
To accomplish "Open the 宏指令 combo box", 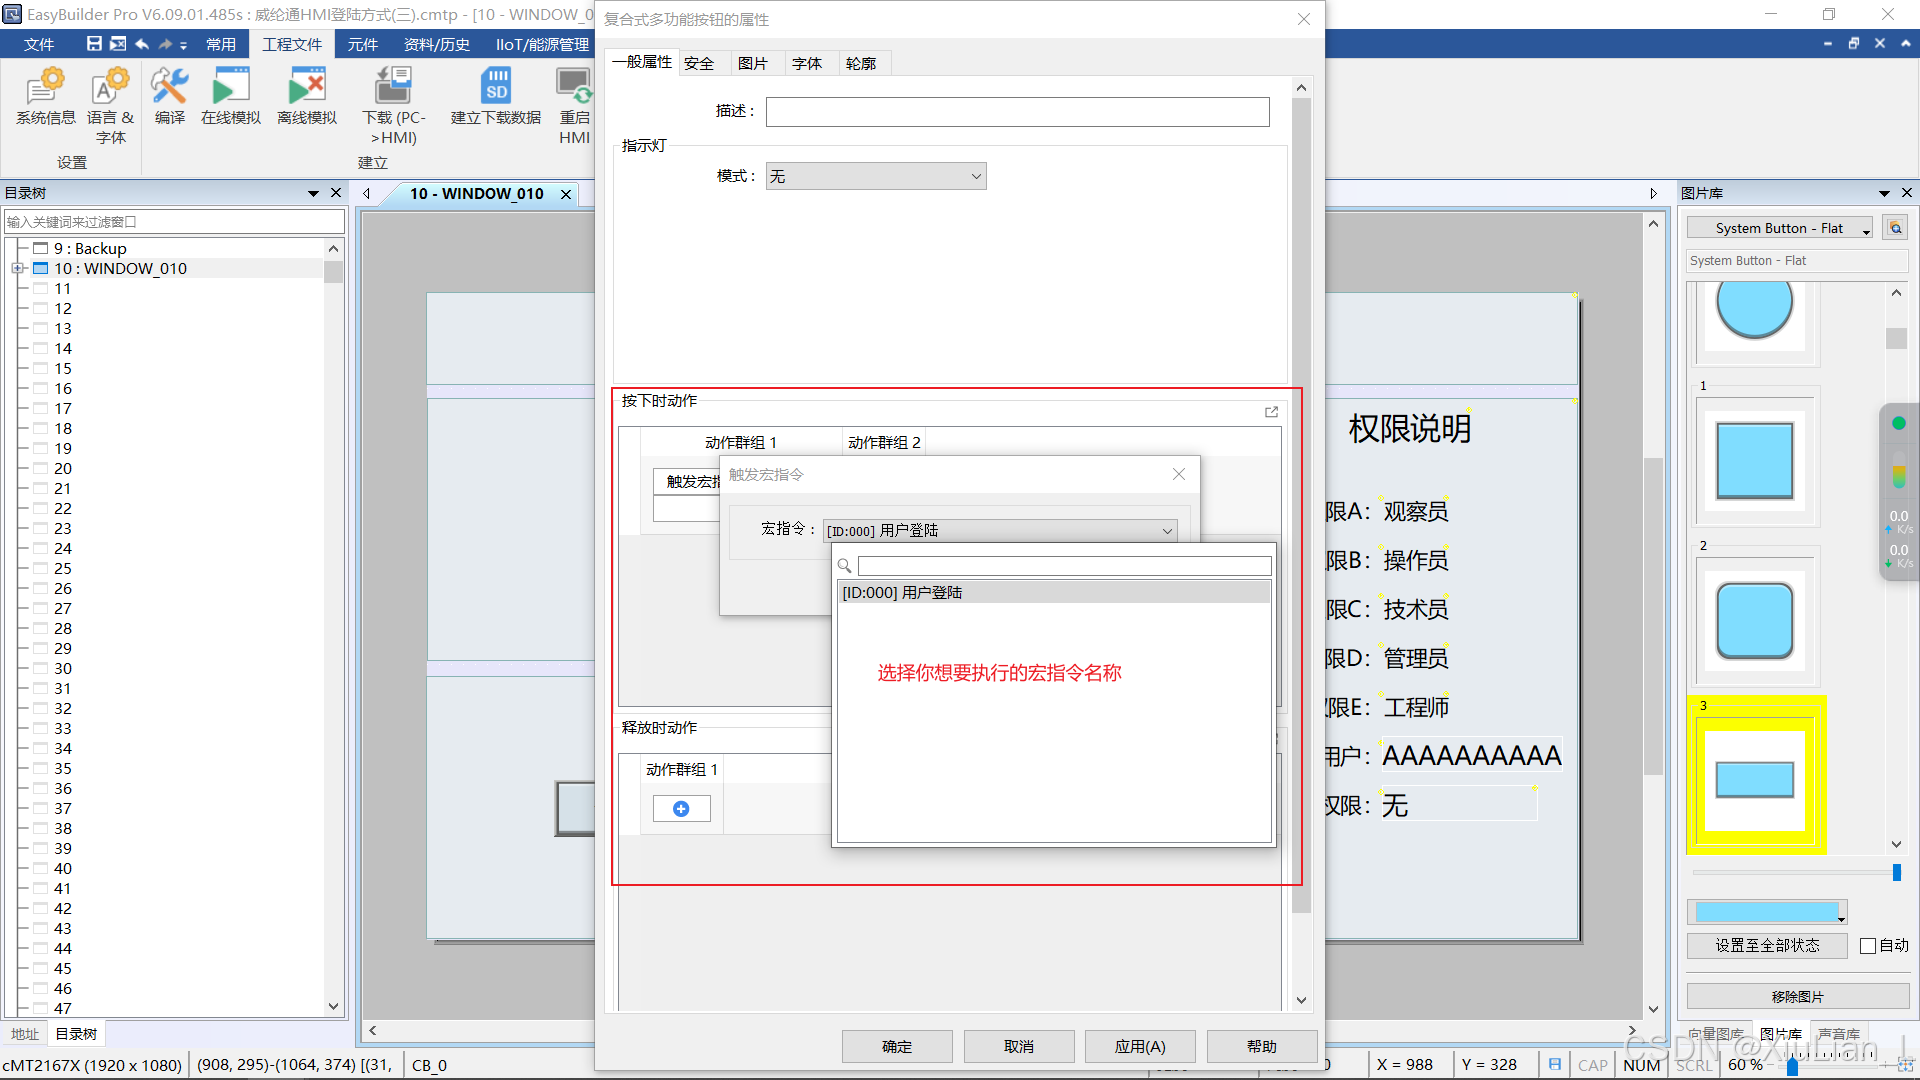I will click(999, 531).
